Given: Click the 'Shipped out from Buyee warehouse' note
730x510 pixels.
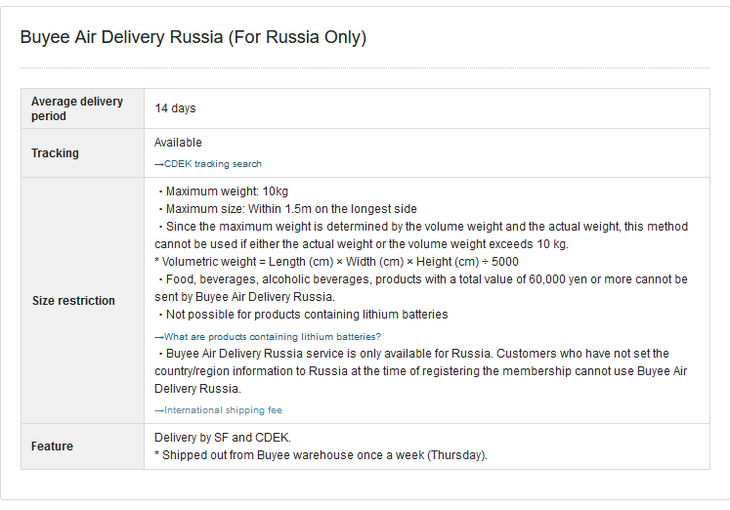Looking at the screenshot, I should 321,455.
